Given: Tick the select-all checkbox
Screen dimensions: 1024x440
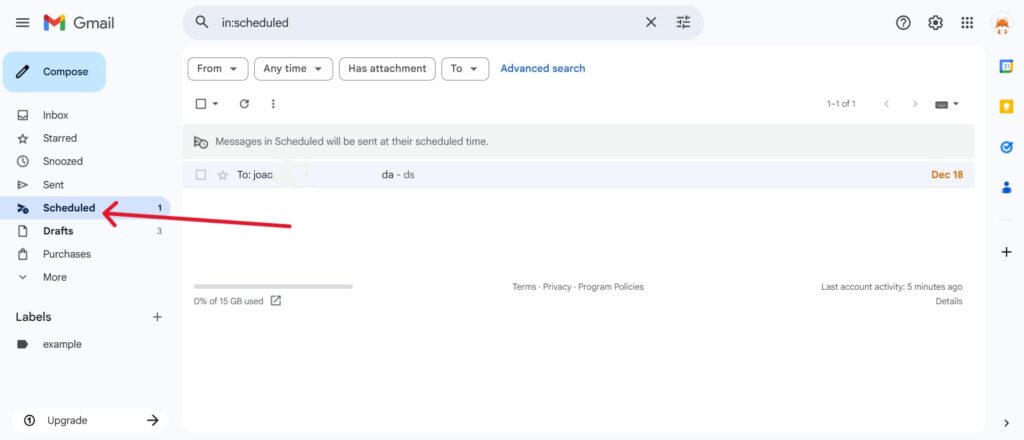Looking at the screenshot, I should (x=201, y=104).
